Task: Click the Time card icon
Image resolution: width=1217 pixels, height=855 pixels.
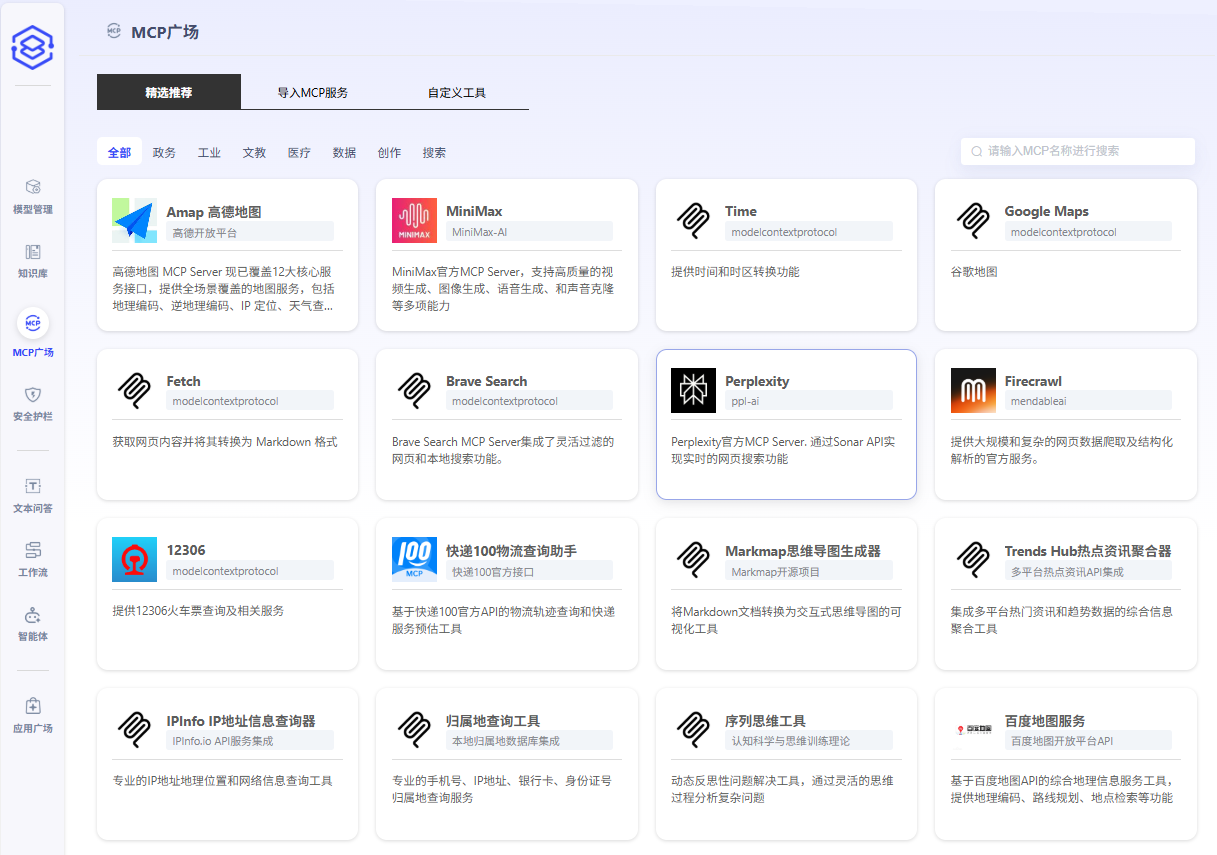Action: tap(693, 220)
